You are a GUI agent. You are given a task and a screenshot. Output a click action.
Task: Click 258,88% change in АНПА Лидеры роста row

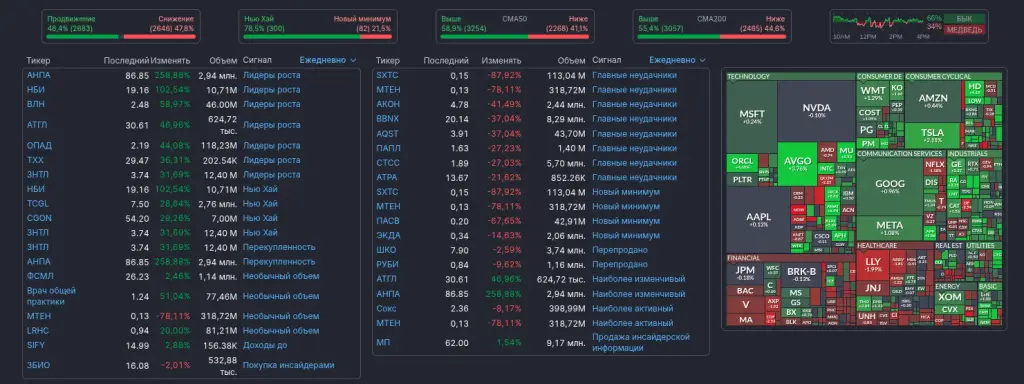[172, 75]
